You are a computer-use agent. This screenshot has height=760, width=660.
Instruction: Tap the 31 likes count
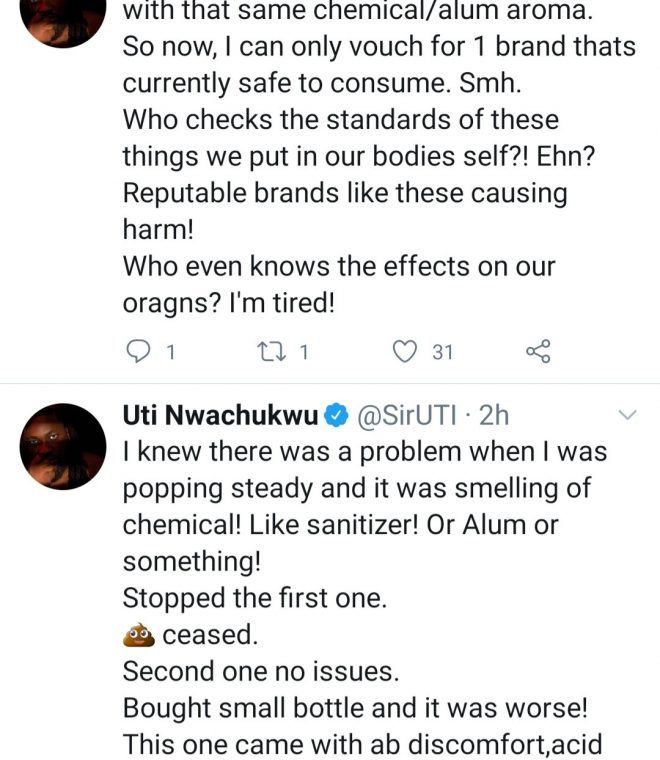click(442, 352)
